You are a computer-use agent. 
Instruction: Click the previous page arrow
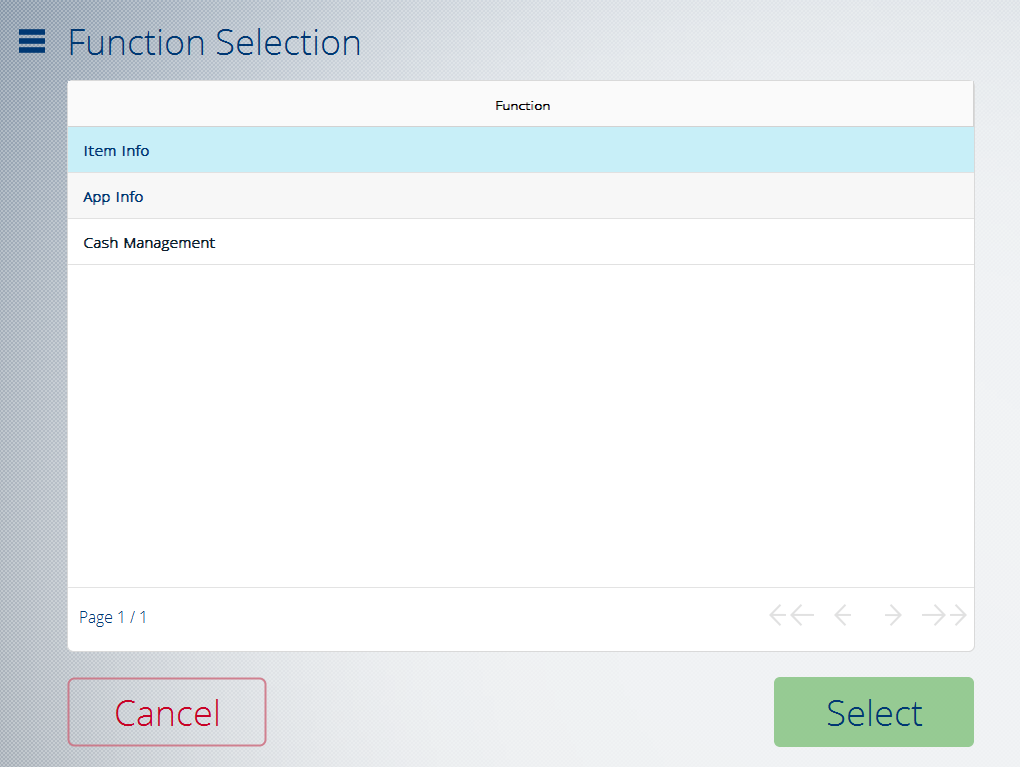tap(843, 615)
